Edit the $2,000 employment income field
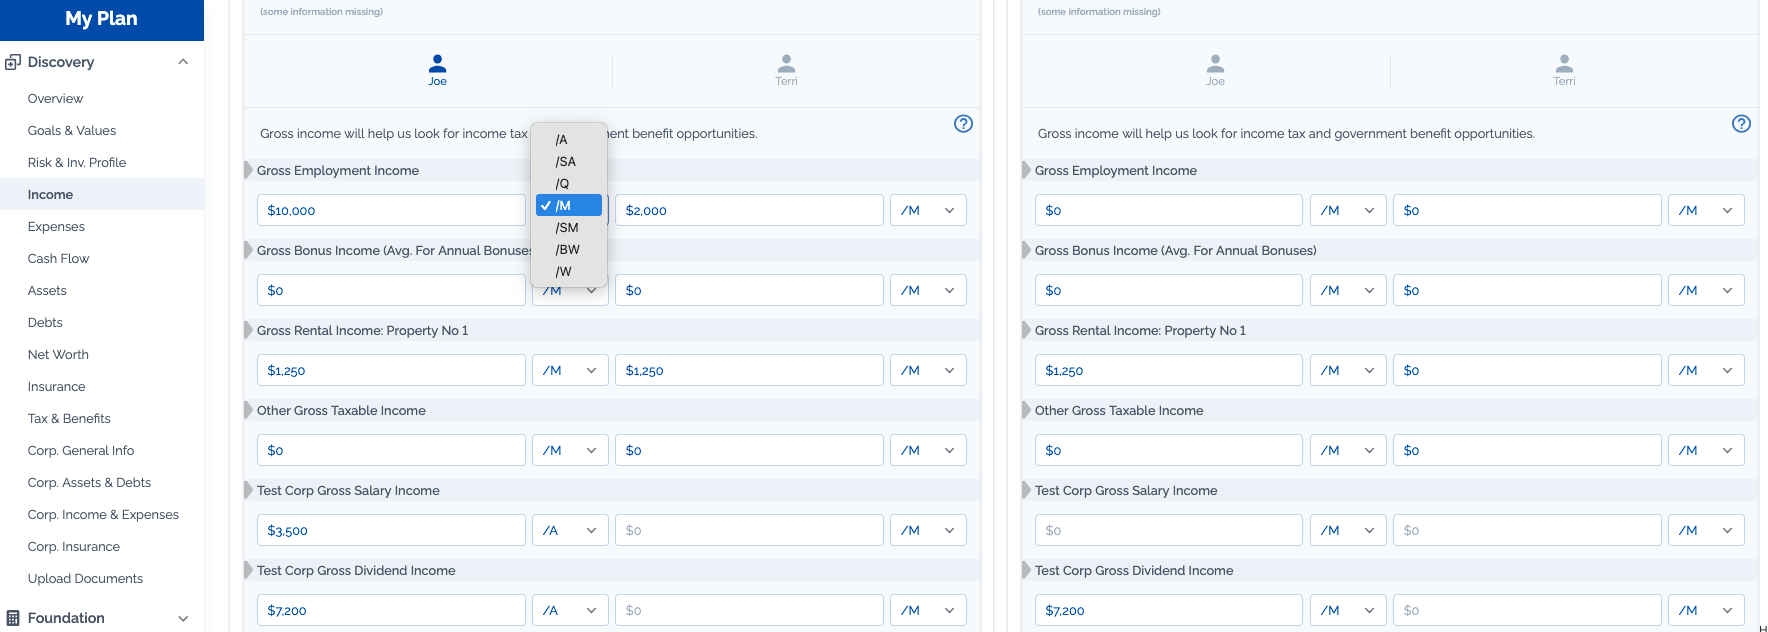The width and height of the screenshot is (1768, 632). [749, 210]
